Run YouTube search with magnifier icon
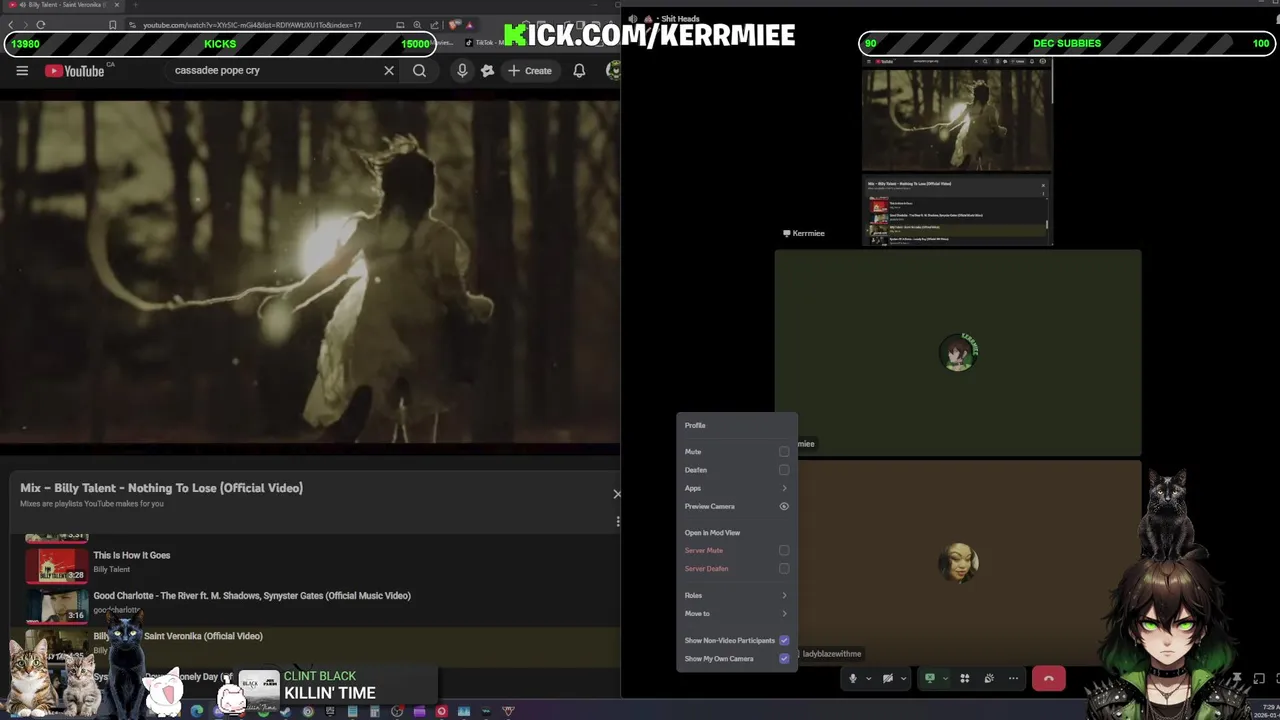The width and height of the screenshot is (1280, 720). click(x=420, y=71)
